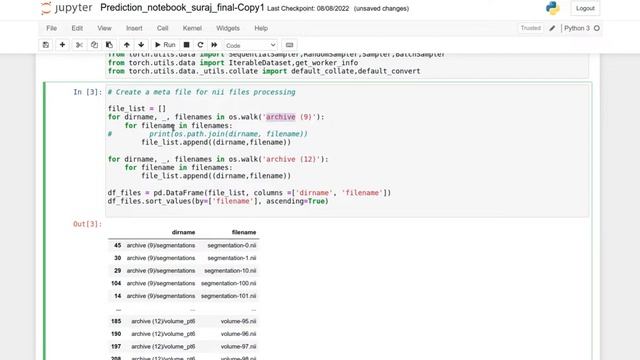Click the filename column header

pyautogui.click(x=244, y=232)
